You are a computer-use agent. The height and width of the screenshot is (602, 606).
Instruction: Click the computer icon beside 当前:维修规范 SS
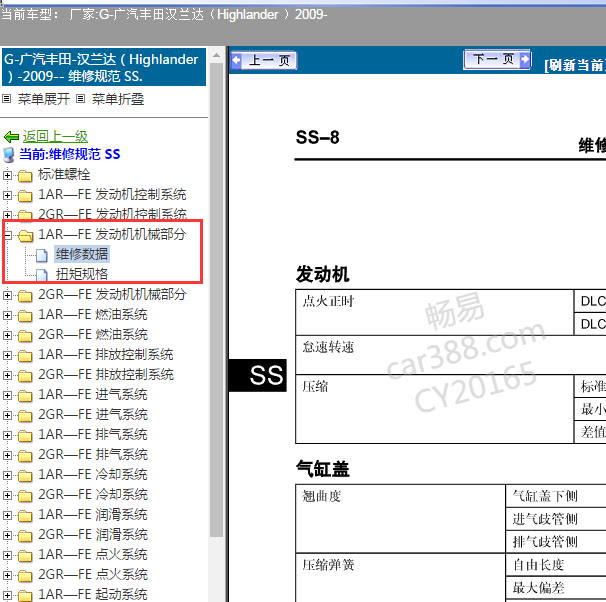point(9,155)
